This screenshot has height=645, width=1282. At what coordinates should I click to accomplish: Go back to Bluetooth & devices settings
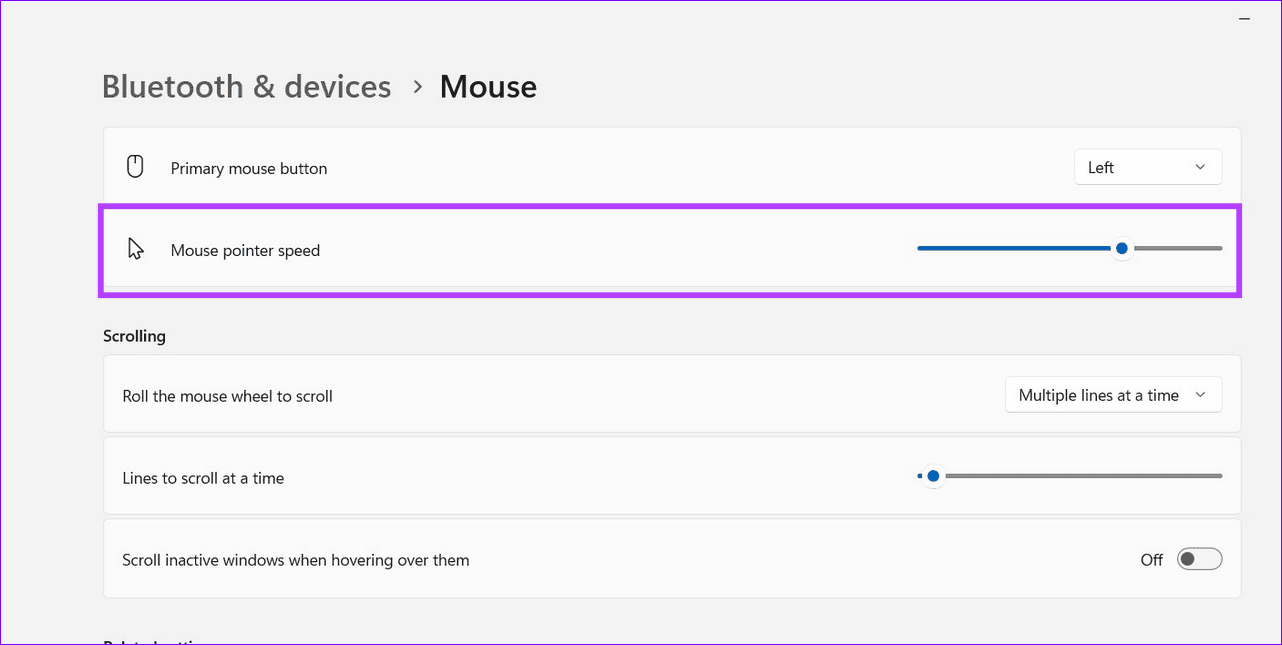click(x=245, y=87)
